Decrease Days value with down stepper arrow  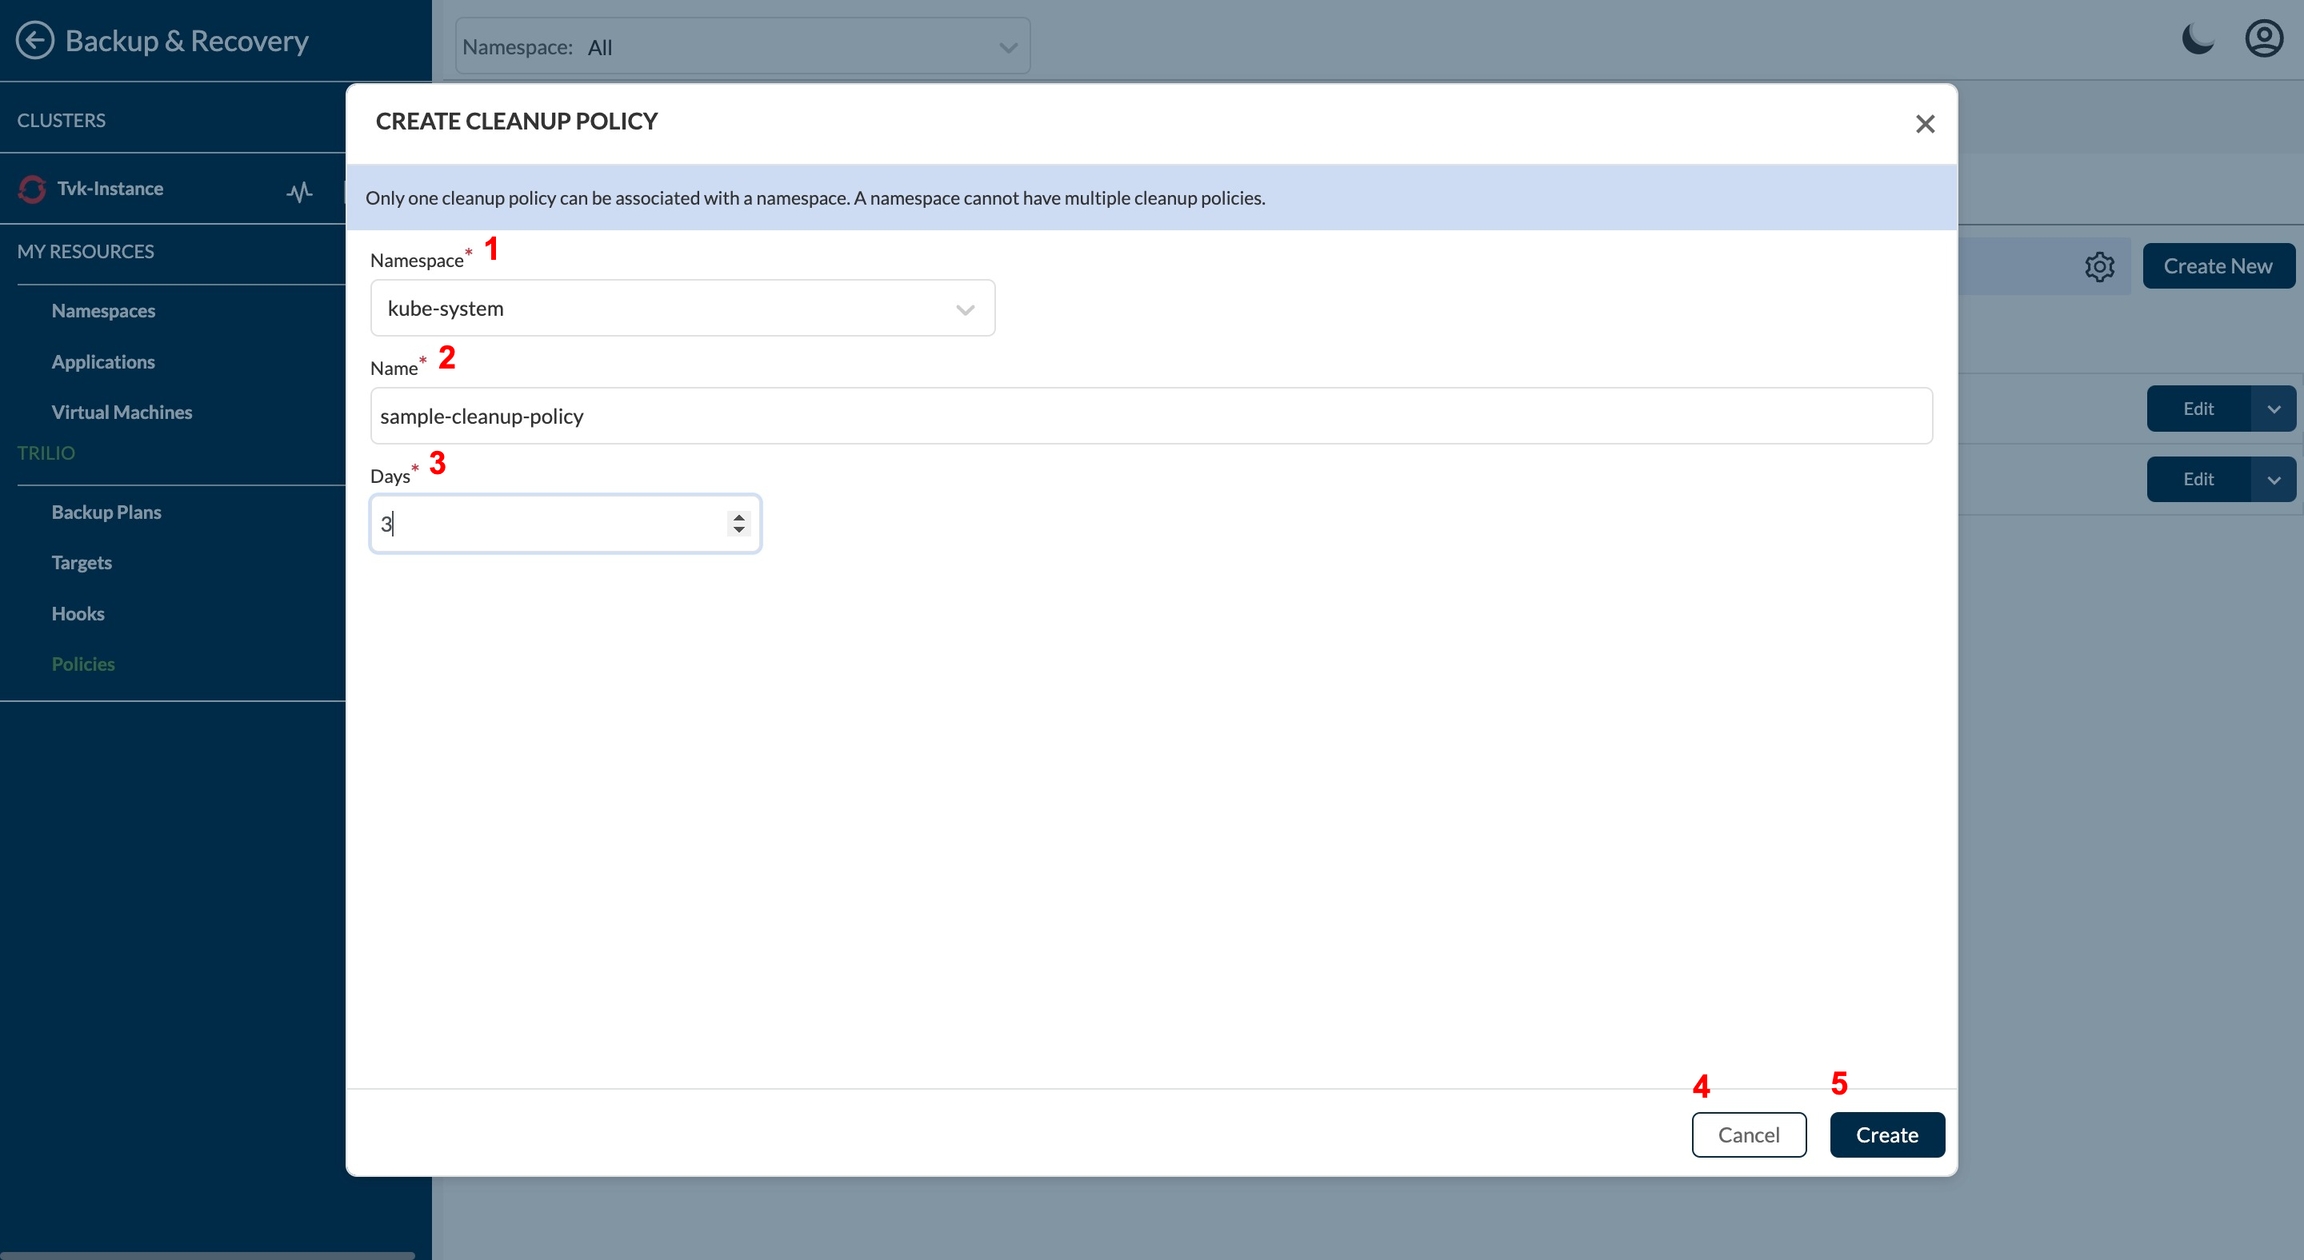739,530
